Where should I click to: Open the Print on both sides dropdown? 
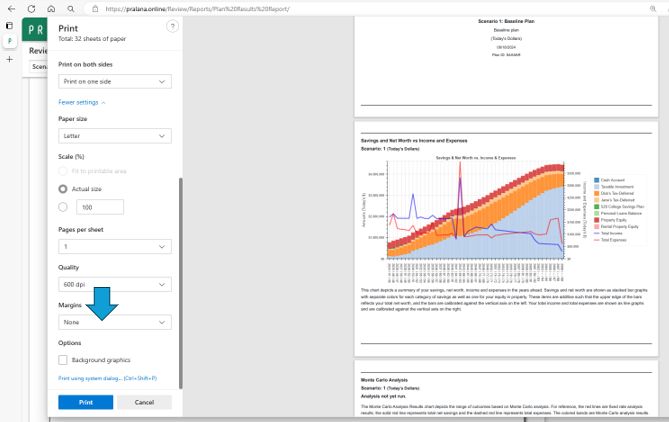click(x=115, y=81)
